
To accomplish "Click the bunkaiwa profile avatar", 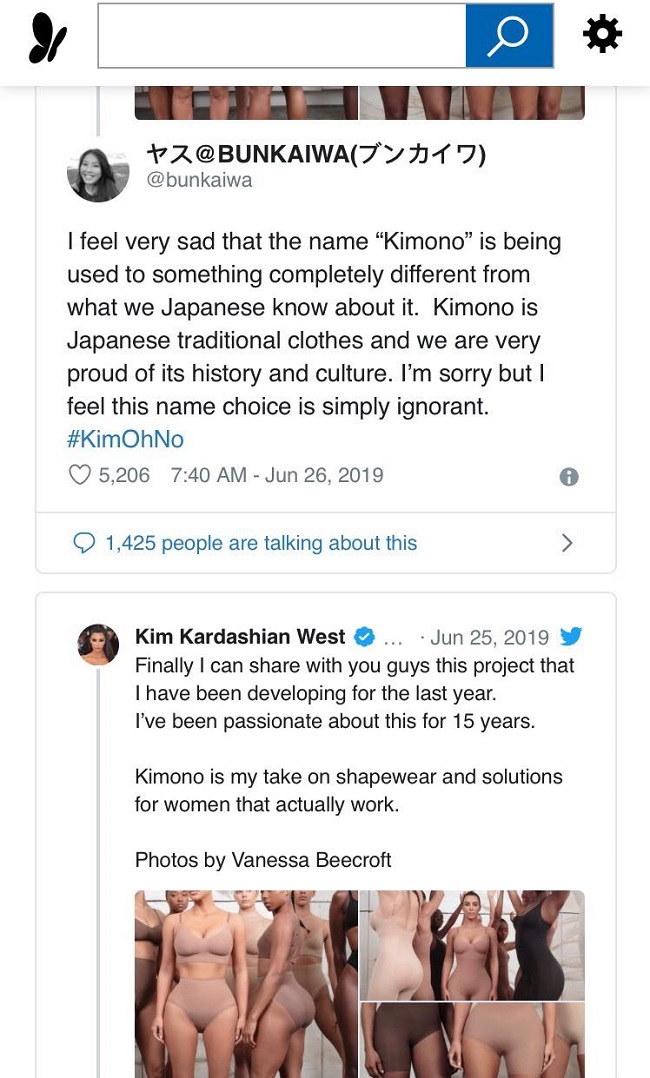I will [98, 170].
